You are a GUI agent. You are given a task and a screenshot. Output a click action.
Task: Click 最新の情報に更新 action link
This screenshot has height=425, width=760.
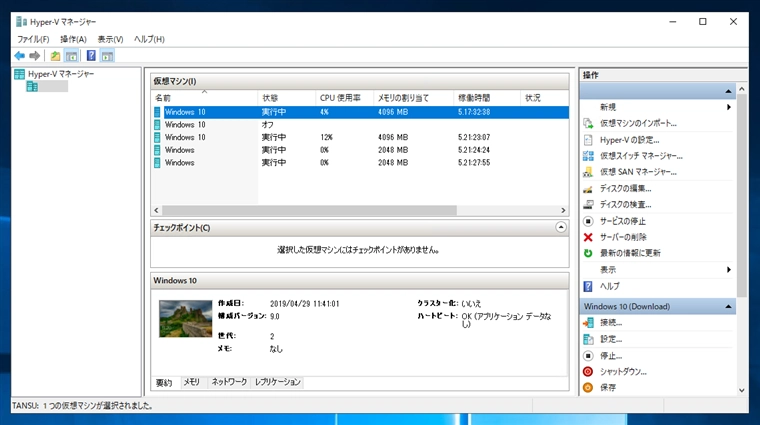click(630, 253)
